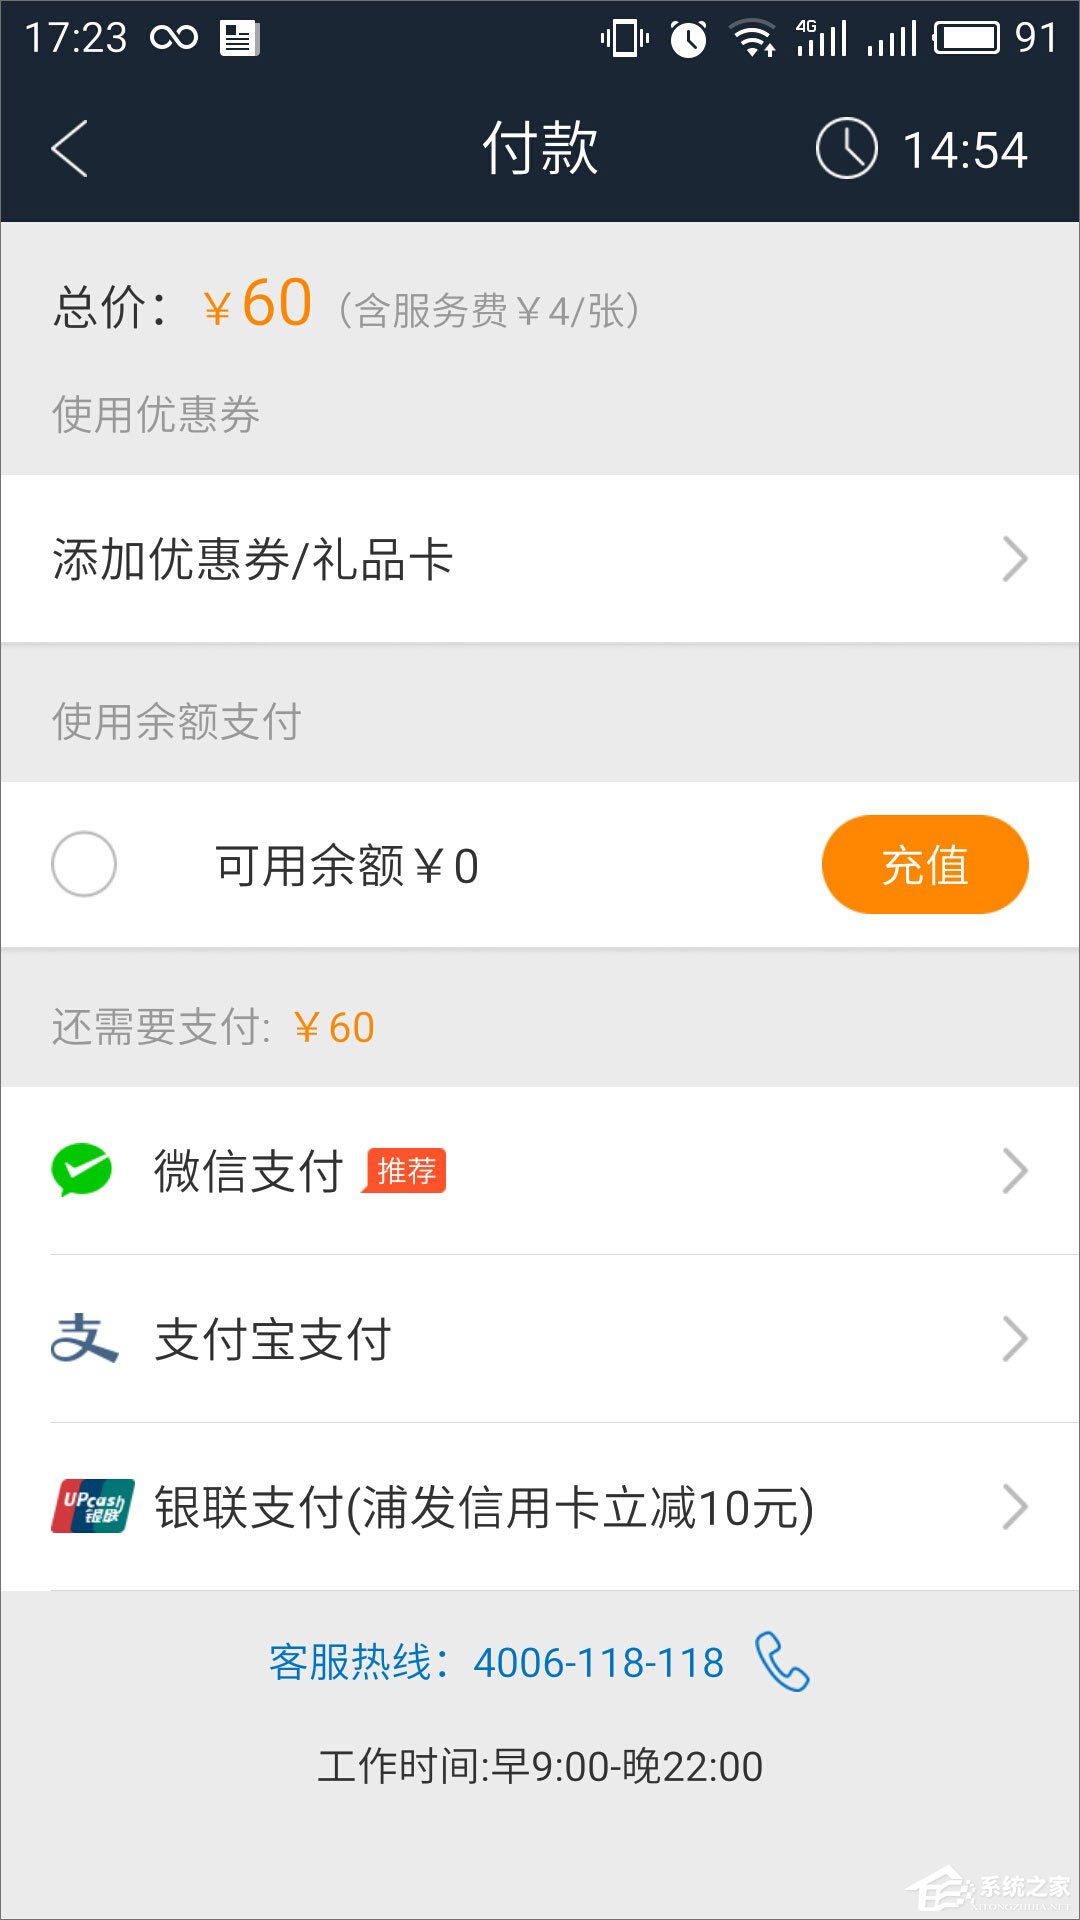1080x1920 pixels.
Task: Choose 微信支付 payment option
Action: coord(248,1171)
